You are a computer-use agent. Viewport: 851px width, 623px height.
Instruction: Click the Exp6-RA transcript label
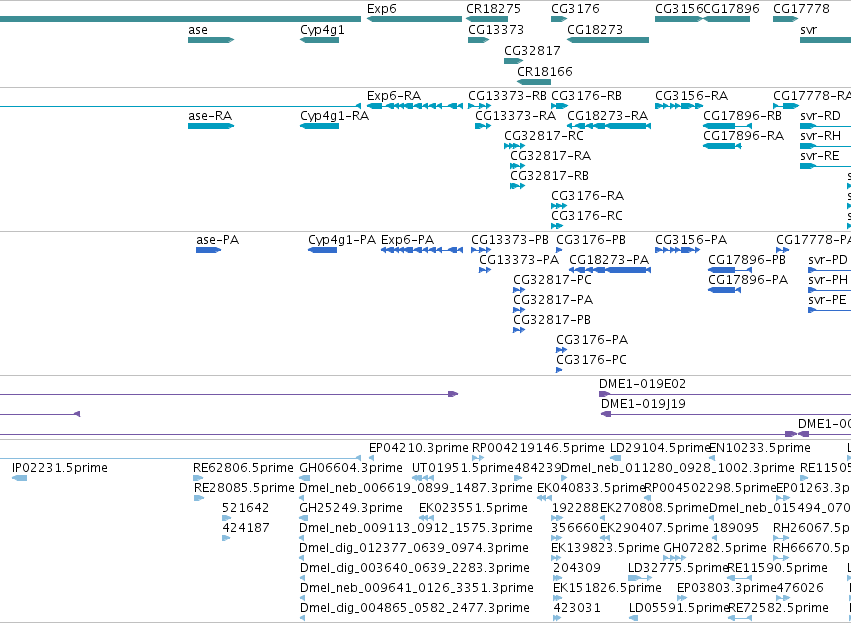click(394, 96)
